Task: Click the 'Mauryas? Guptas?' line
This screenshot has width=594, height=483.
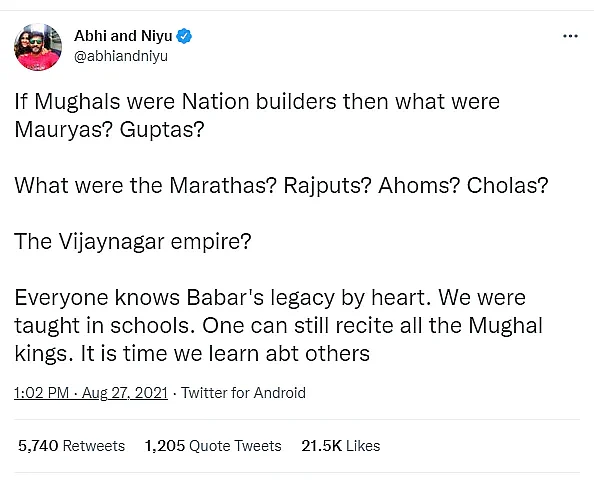Action: (x=109, y=130)
